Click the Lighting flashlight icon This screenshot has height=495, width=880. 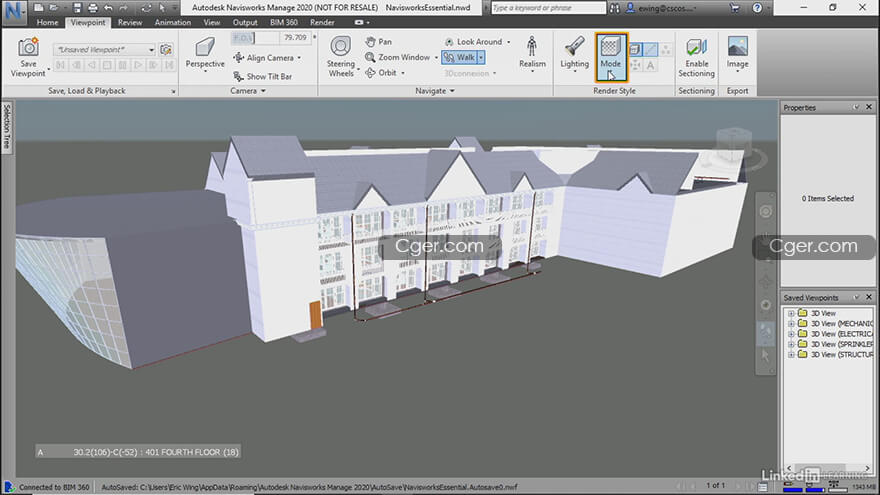click(x=574, y=47)
